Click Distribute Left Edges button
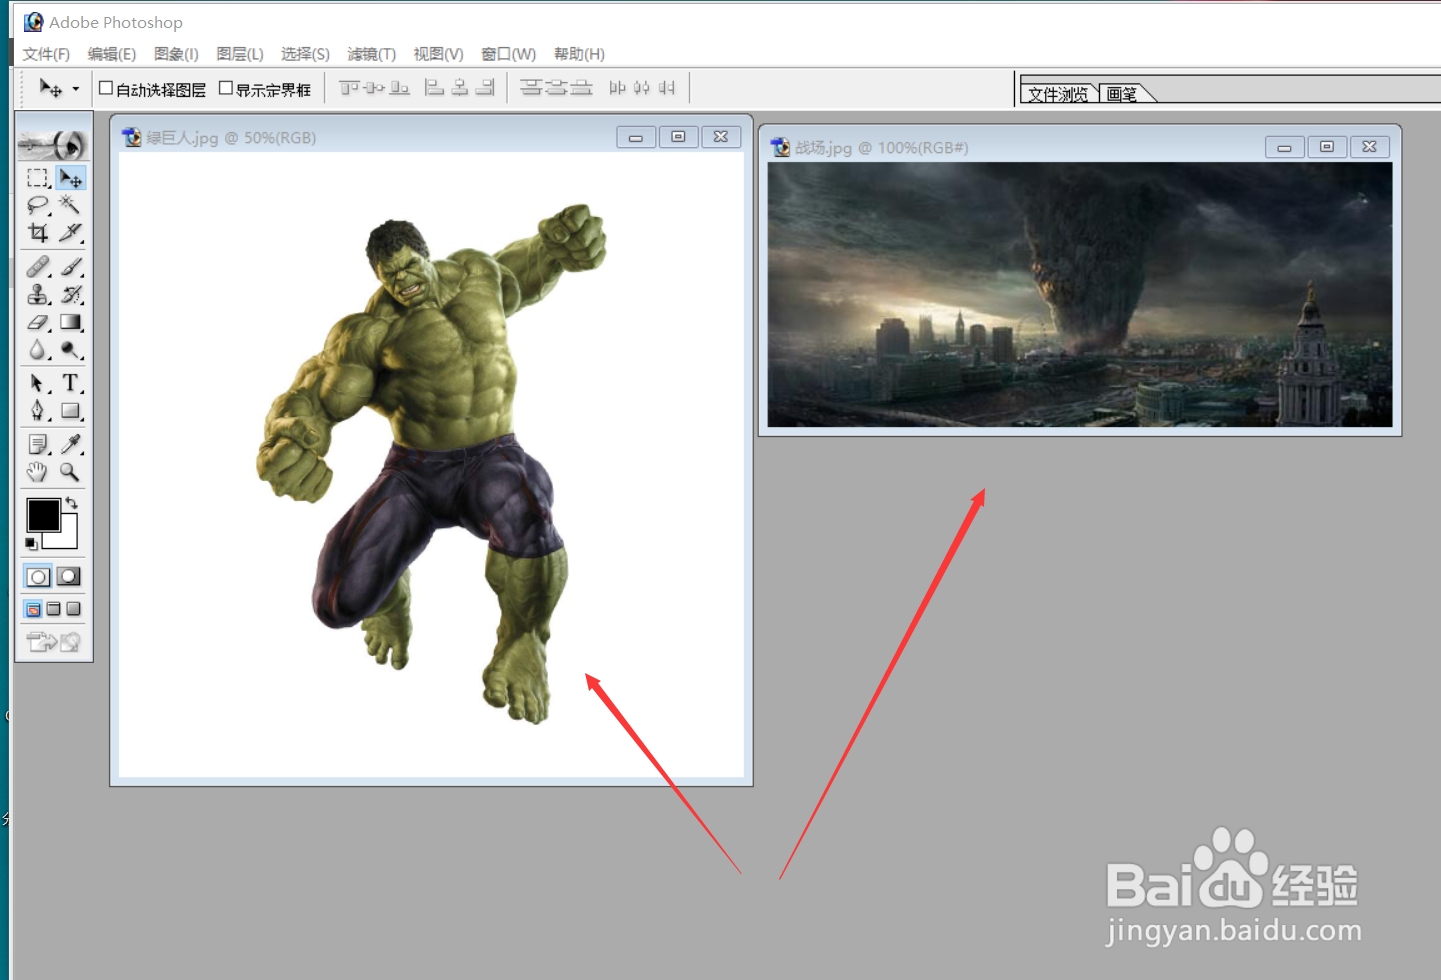 (617, 88)
